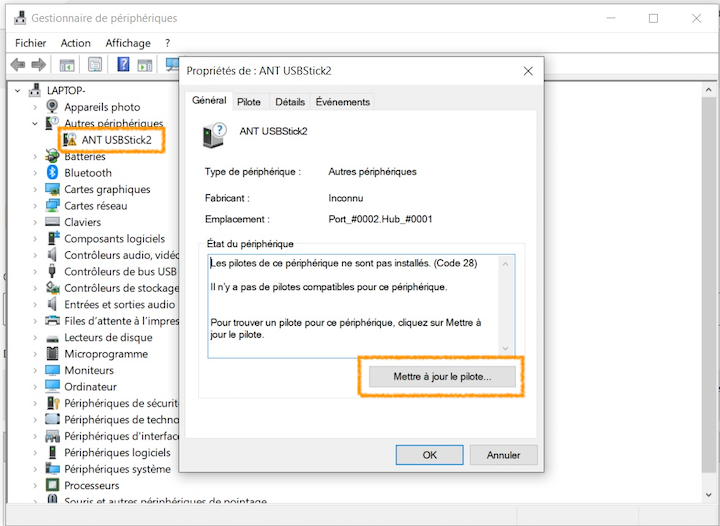Expand the Cartes réseau node

(x=35, y=206)
